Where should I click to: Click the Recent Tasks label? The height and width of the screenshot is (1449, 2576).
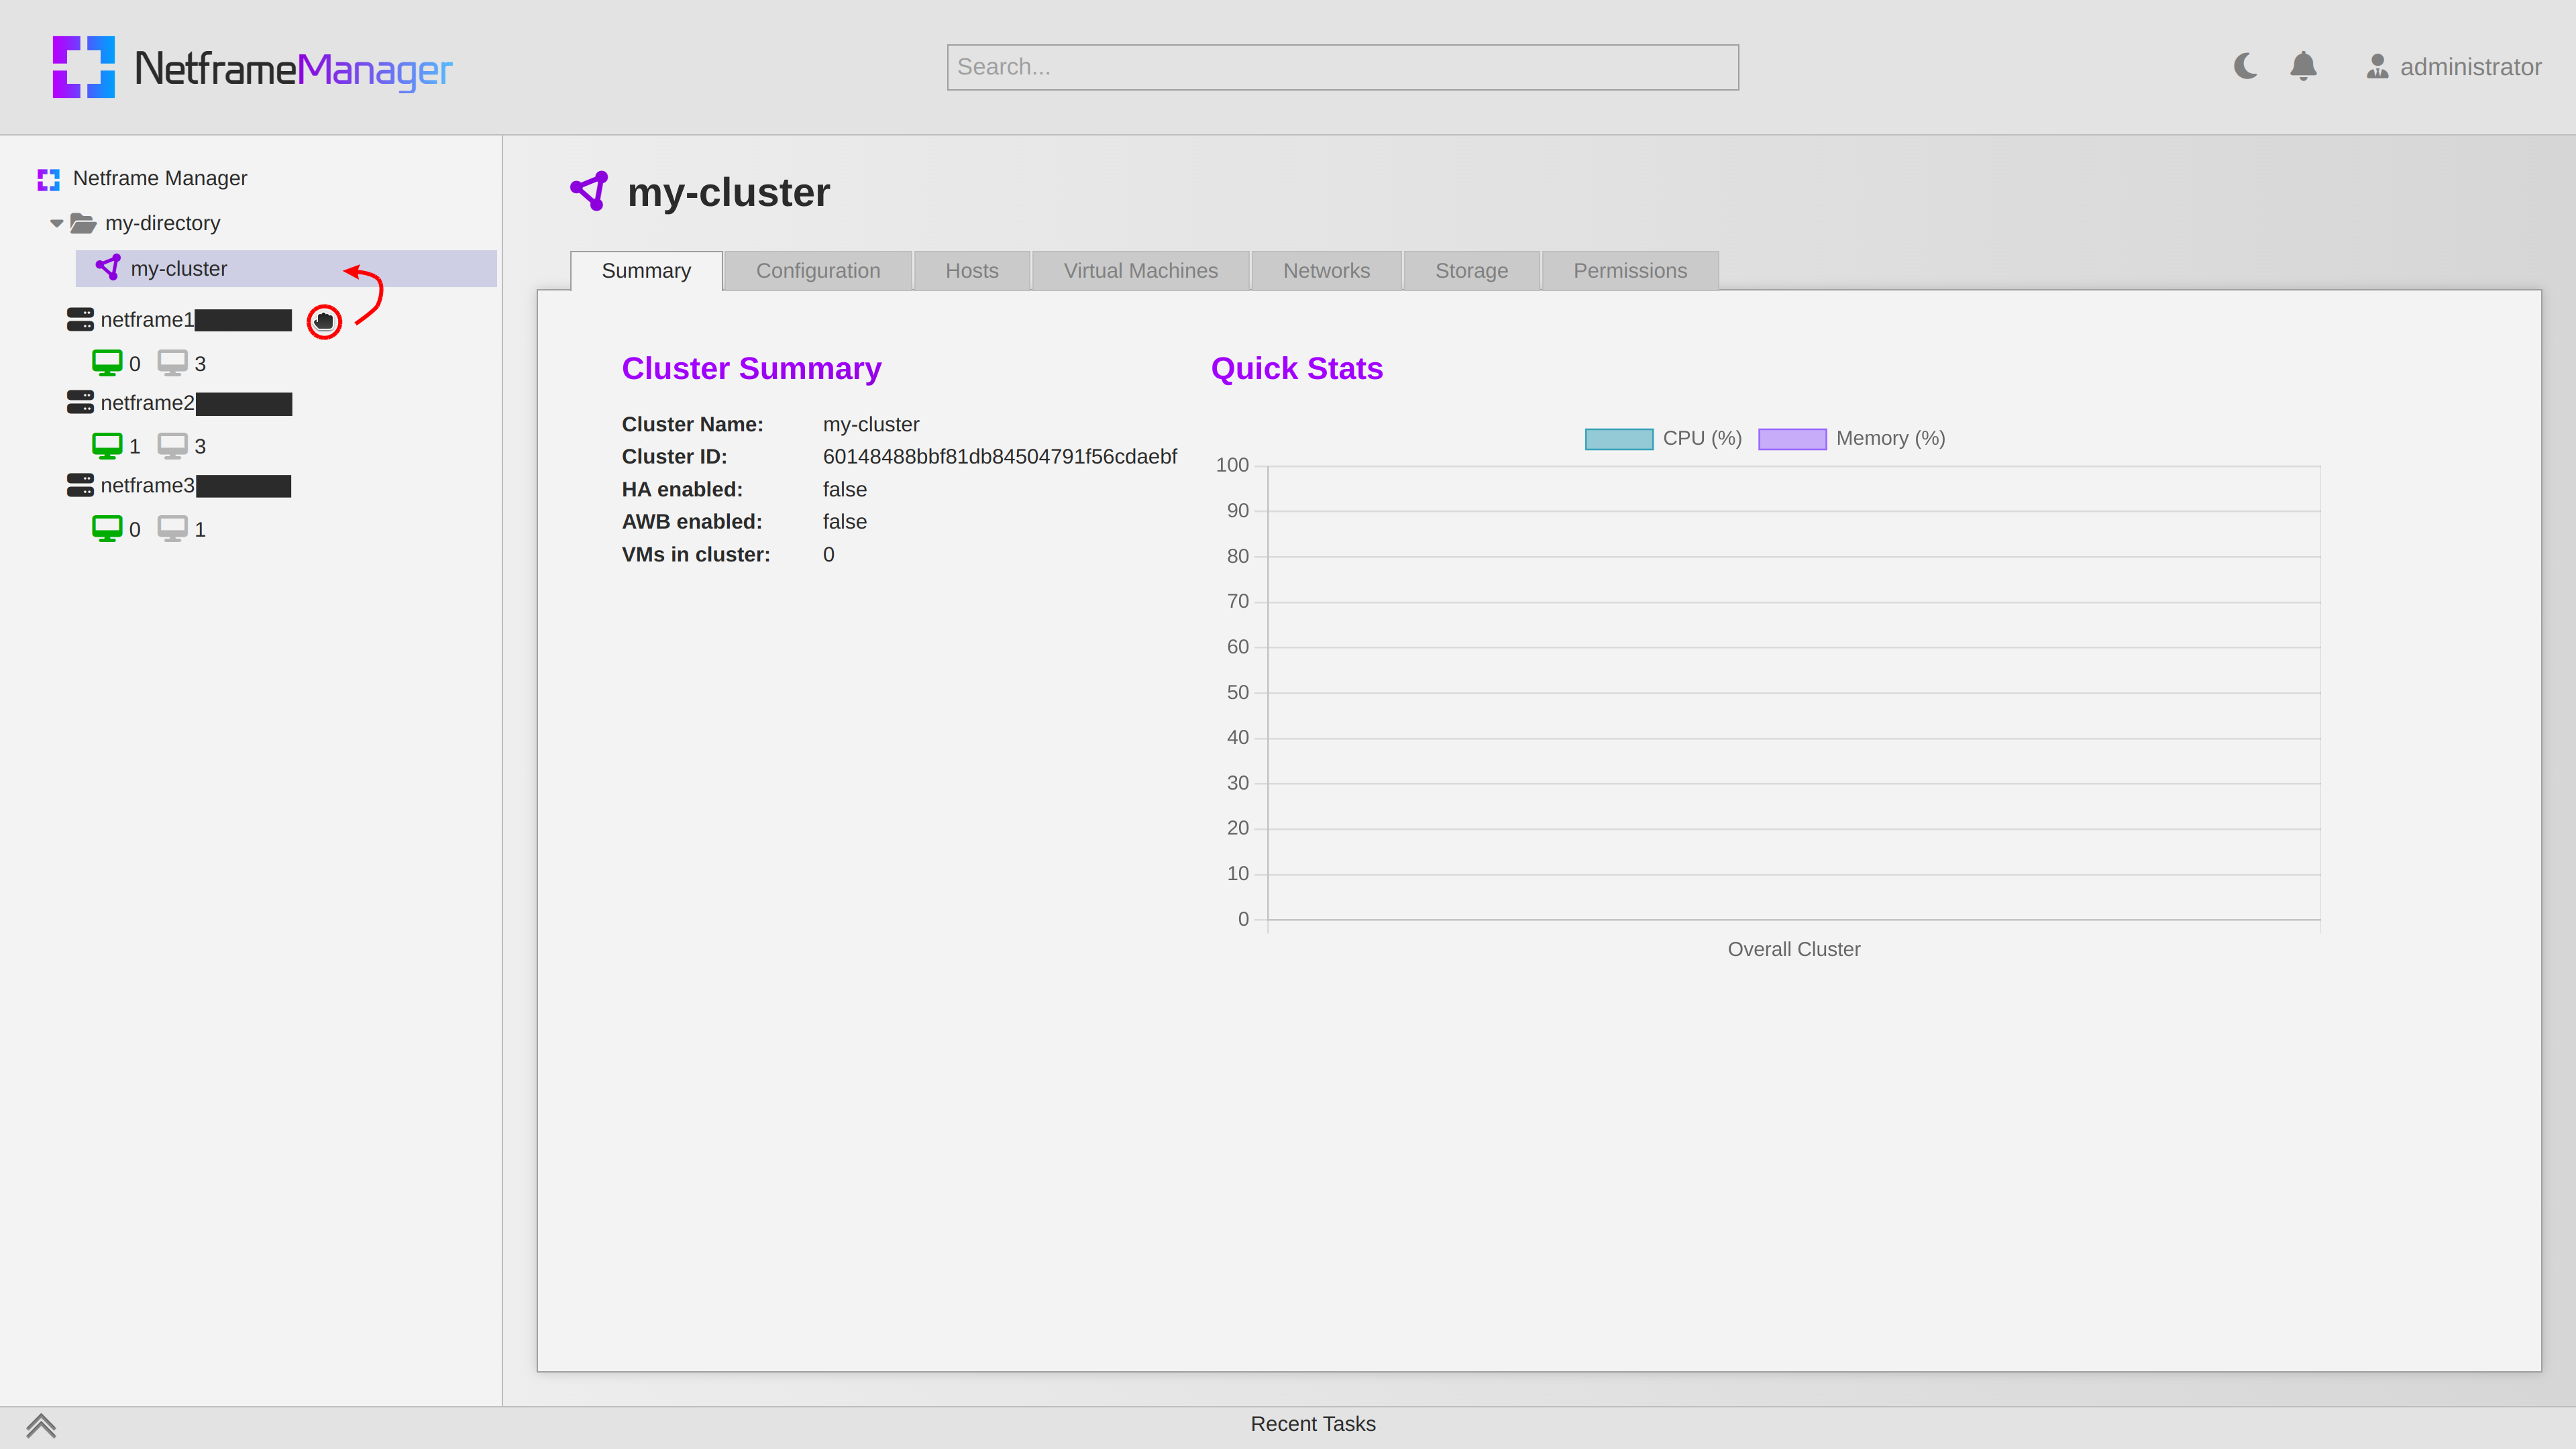(1313, 1424)
